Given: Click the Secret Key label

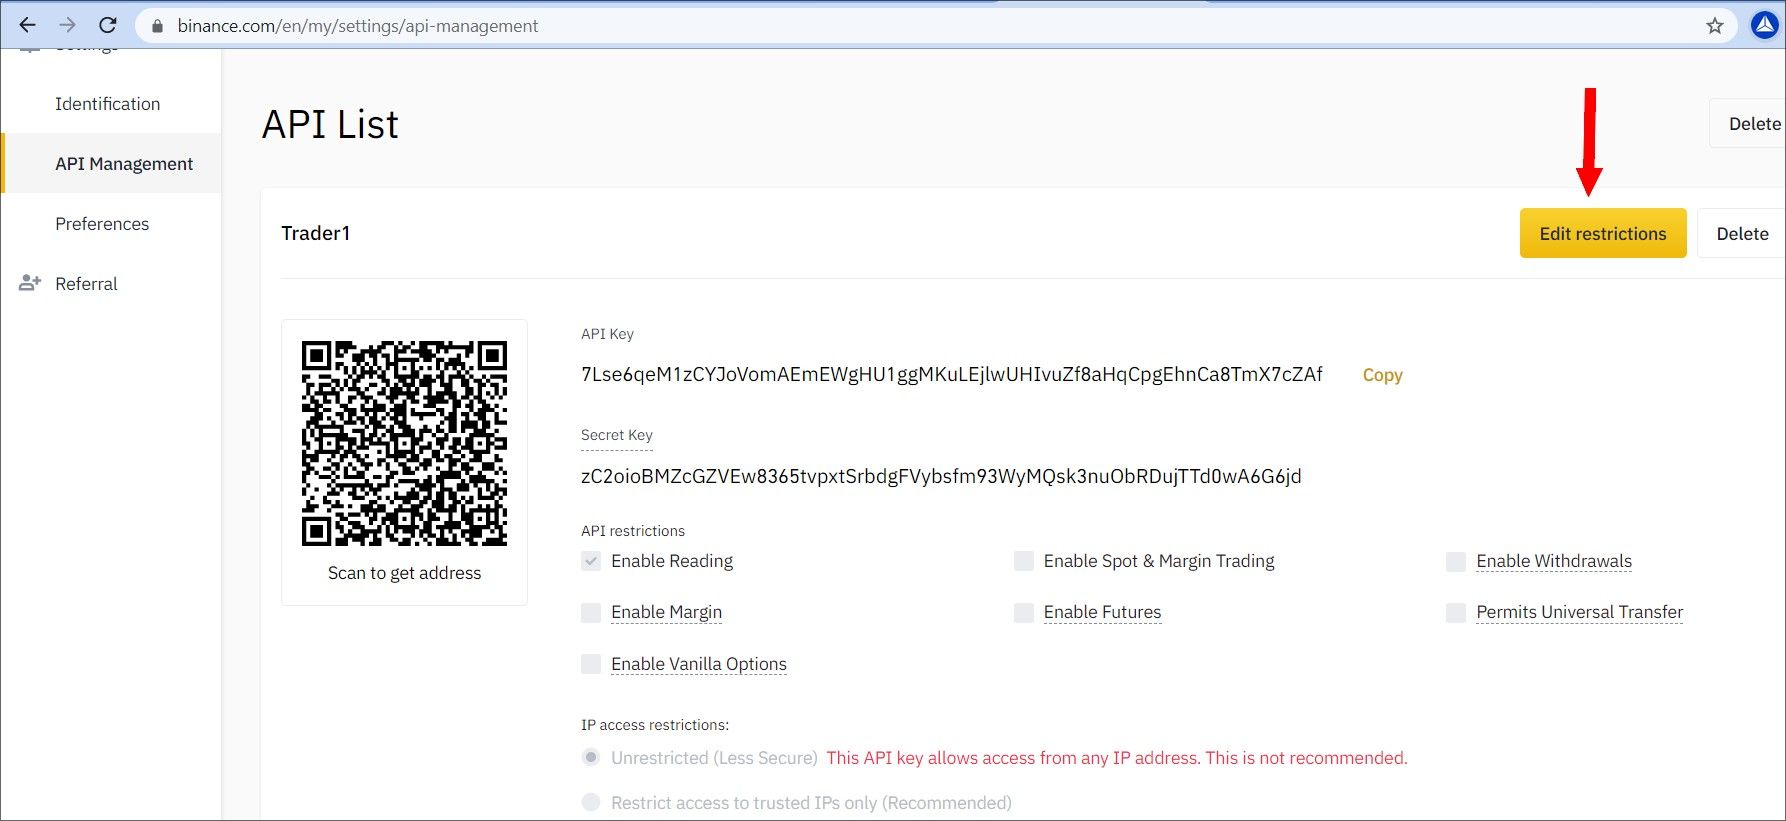Looking at the screenshot, I should click(616, 435).
